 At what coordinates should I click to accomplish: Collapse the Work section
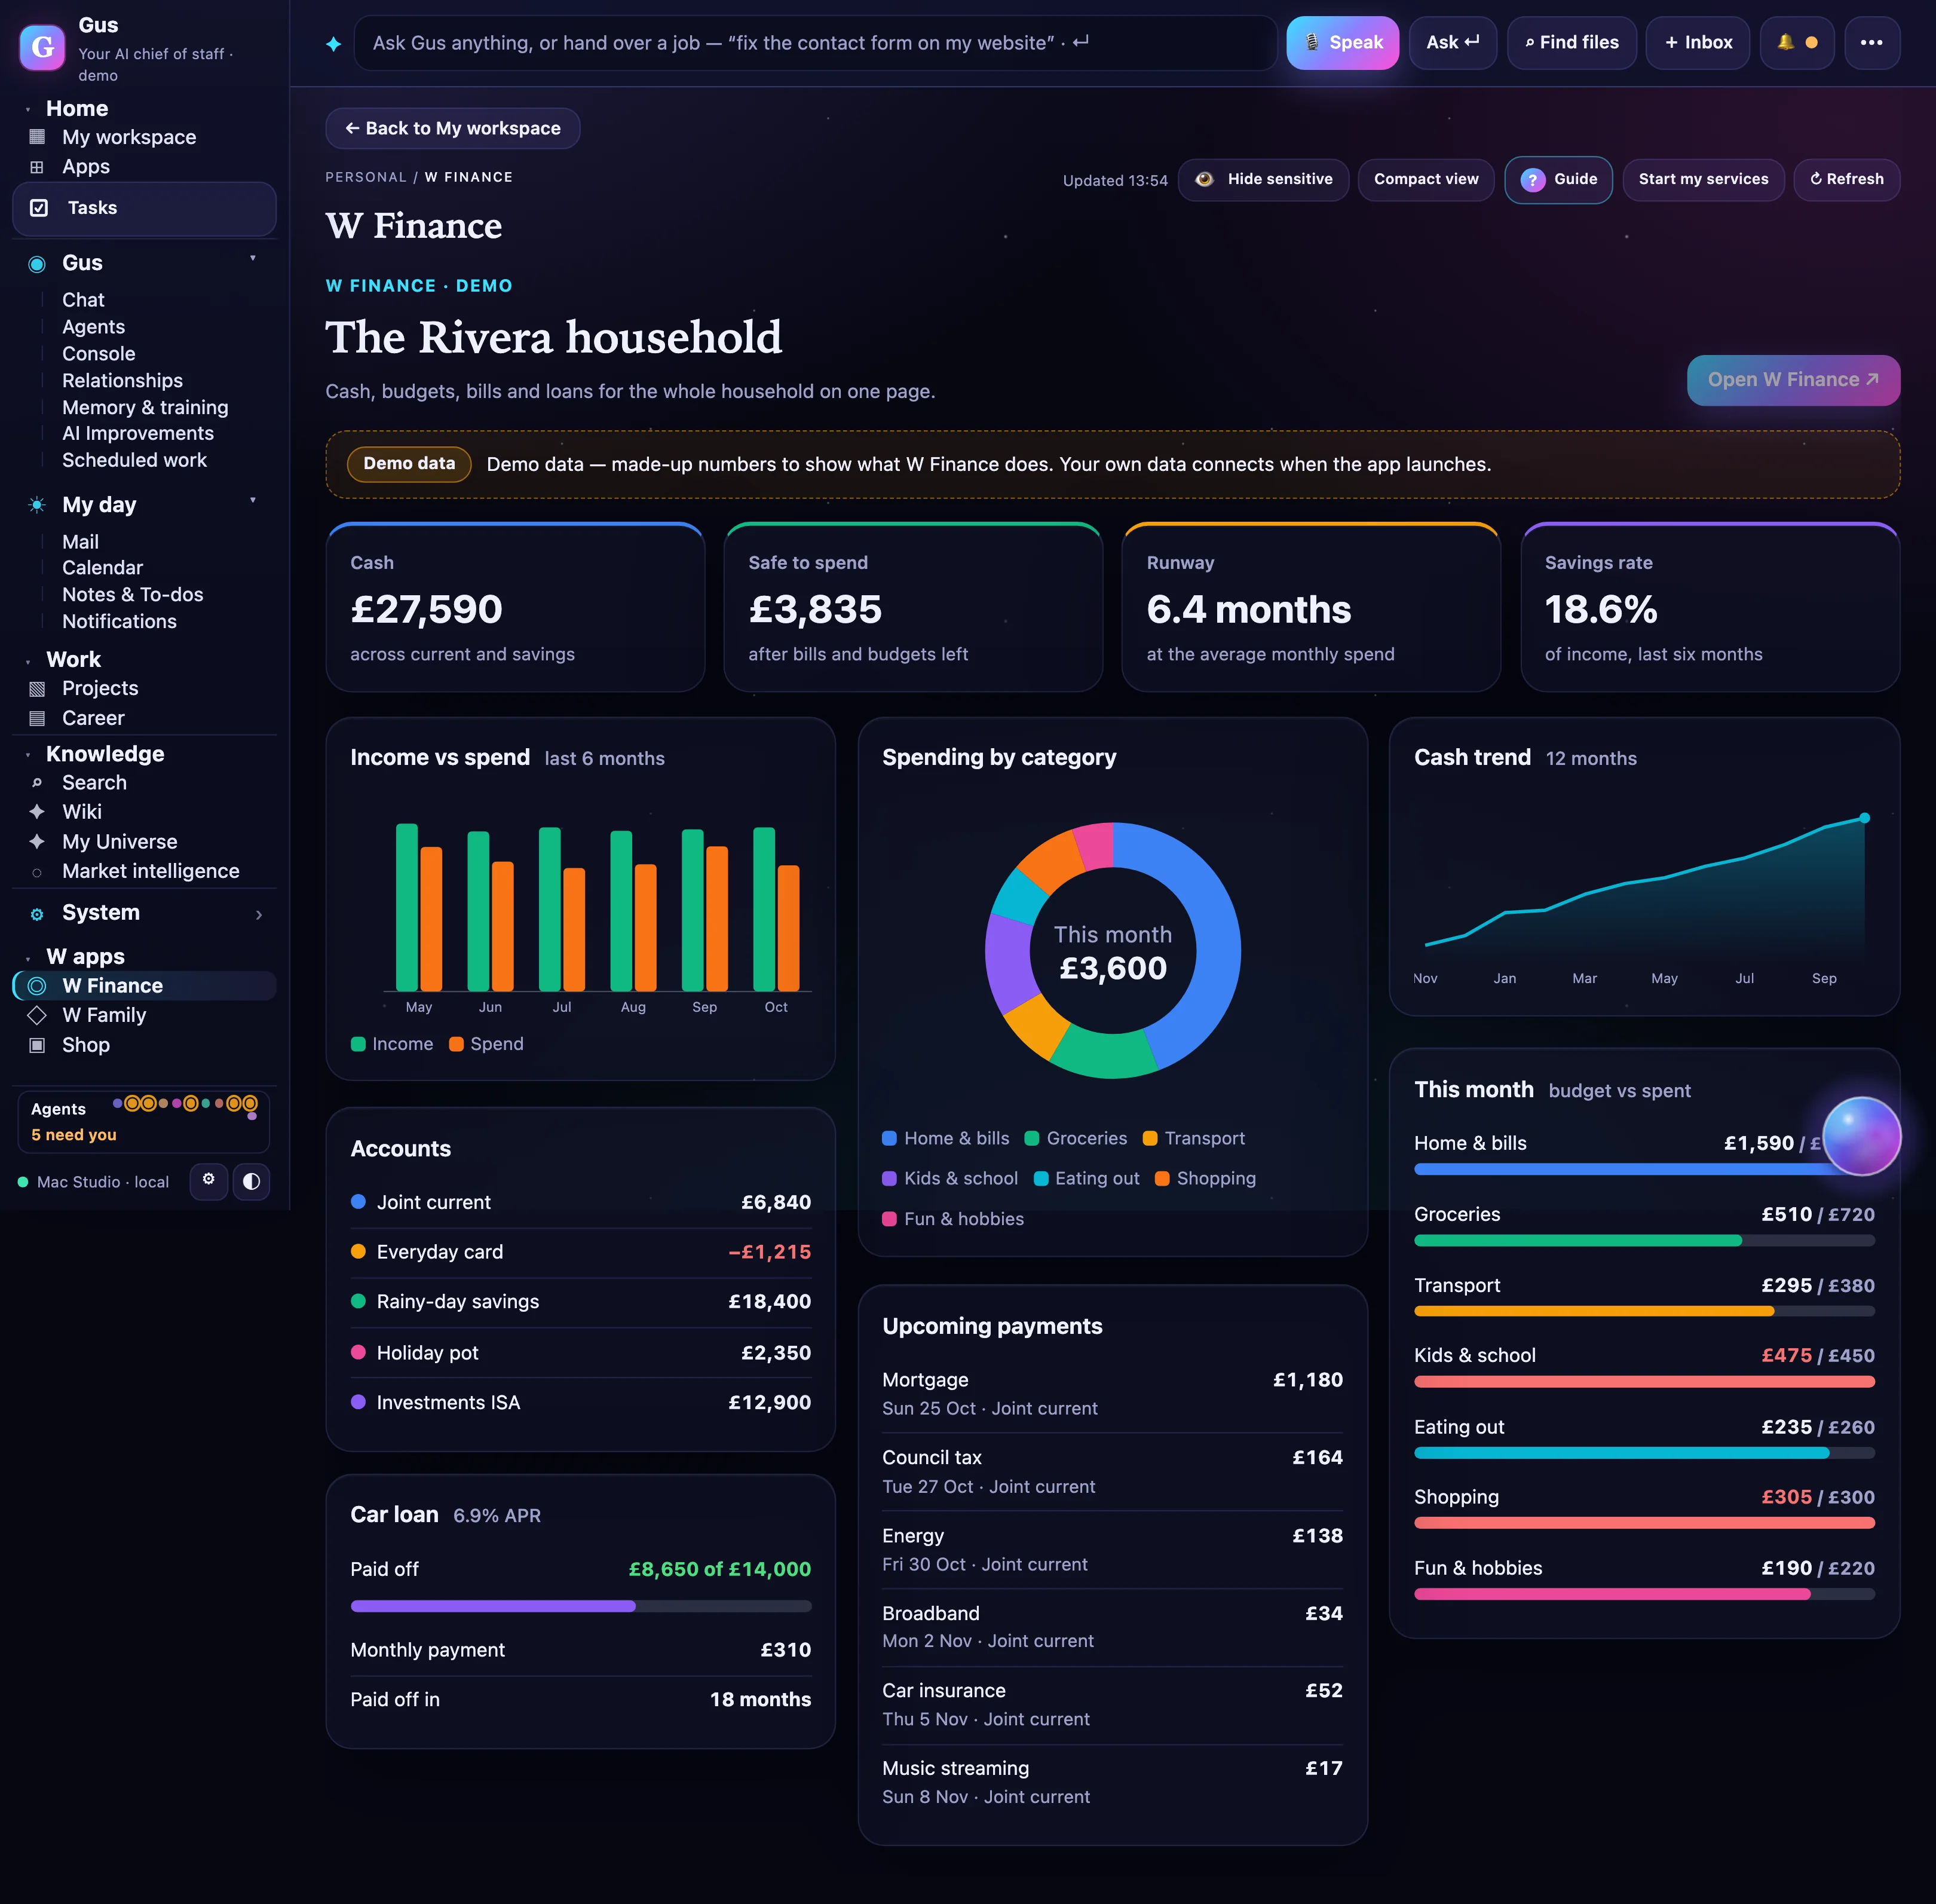pos(28,661)
